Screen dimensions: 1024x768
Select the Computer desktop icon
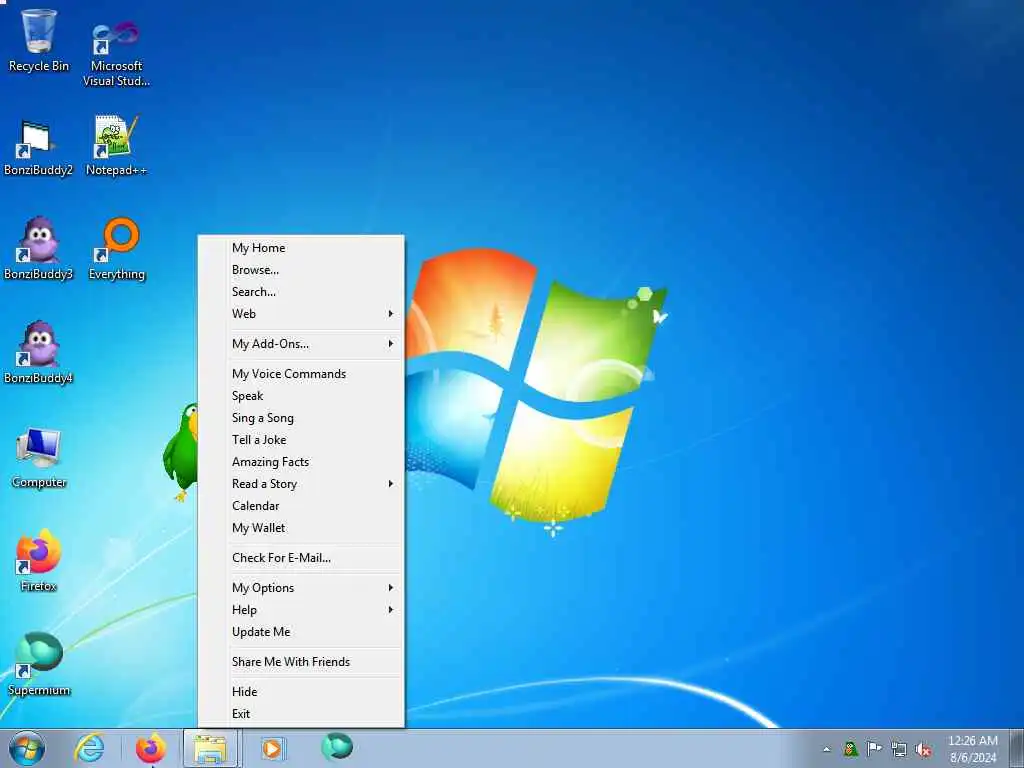pos(39,458)
